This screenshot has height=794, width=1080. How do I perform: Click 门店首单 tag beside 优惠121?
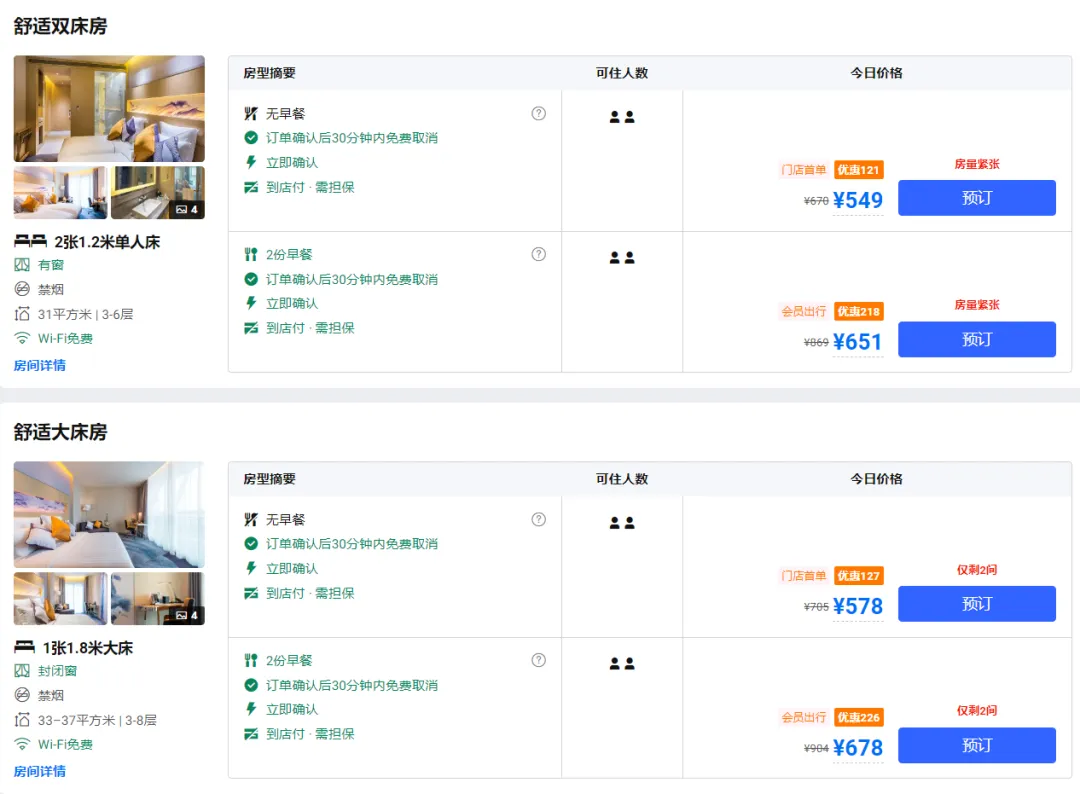[803, 170]
